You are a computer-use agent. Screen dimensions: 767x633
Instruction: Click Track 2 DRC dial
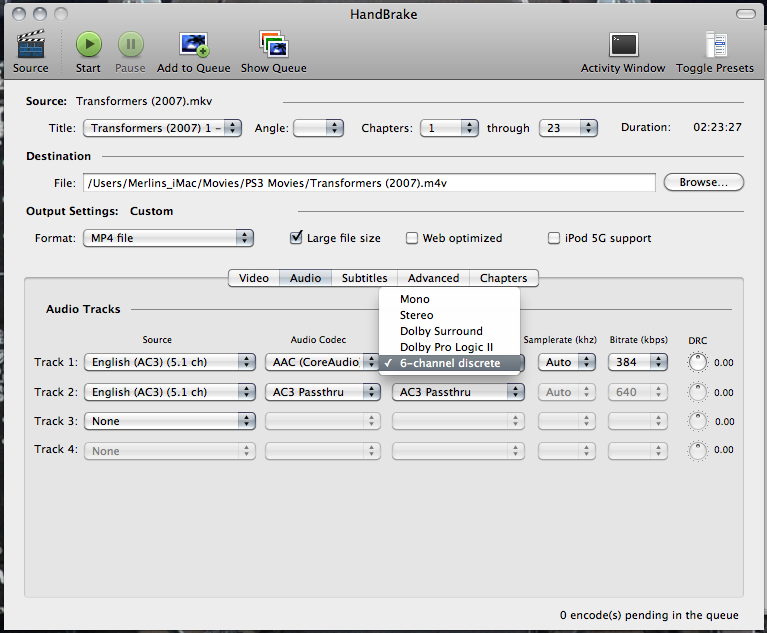tap(698, 392)
